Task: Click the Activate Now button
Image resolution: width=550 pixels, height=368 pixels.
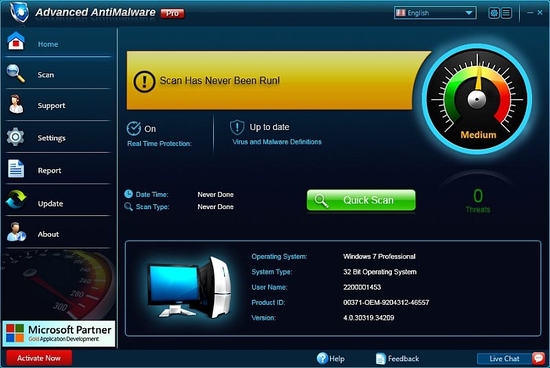Action: pyautogui.click(x=39, y=358)
